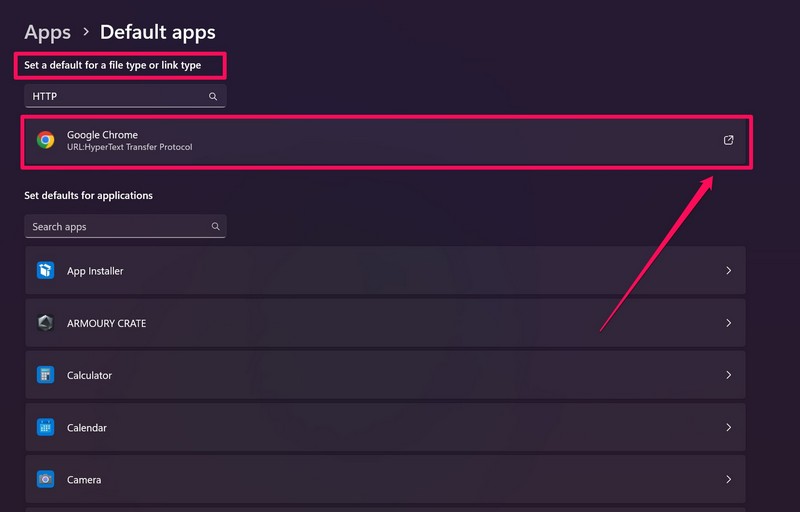Image resolution: width=800 pixels, height=512 pixels.
Task: Click the Google Chrome icon
Action: (45, 140)
